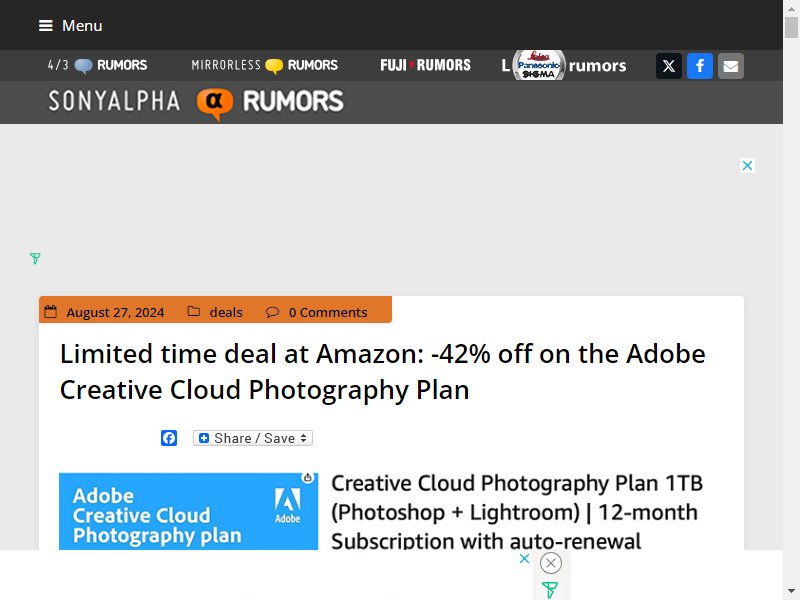Dismiss bottom ad with circled X

(x=551, y=563)
